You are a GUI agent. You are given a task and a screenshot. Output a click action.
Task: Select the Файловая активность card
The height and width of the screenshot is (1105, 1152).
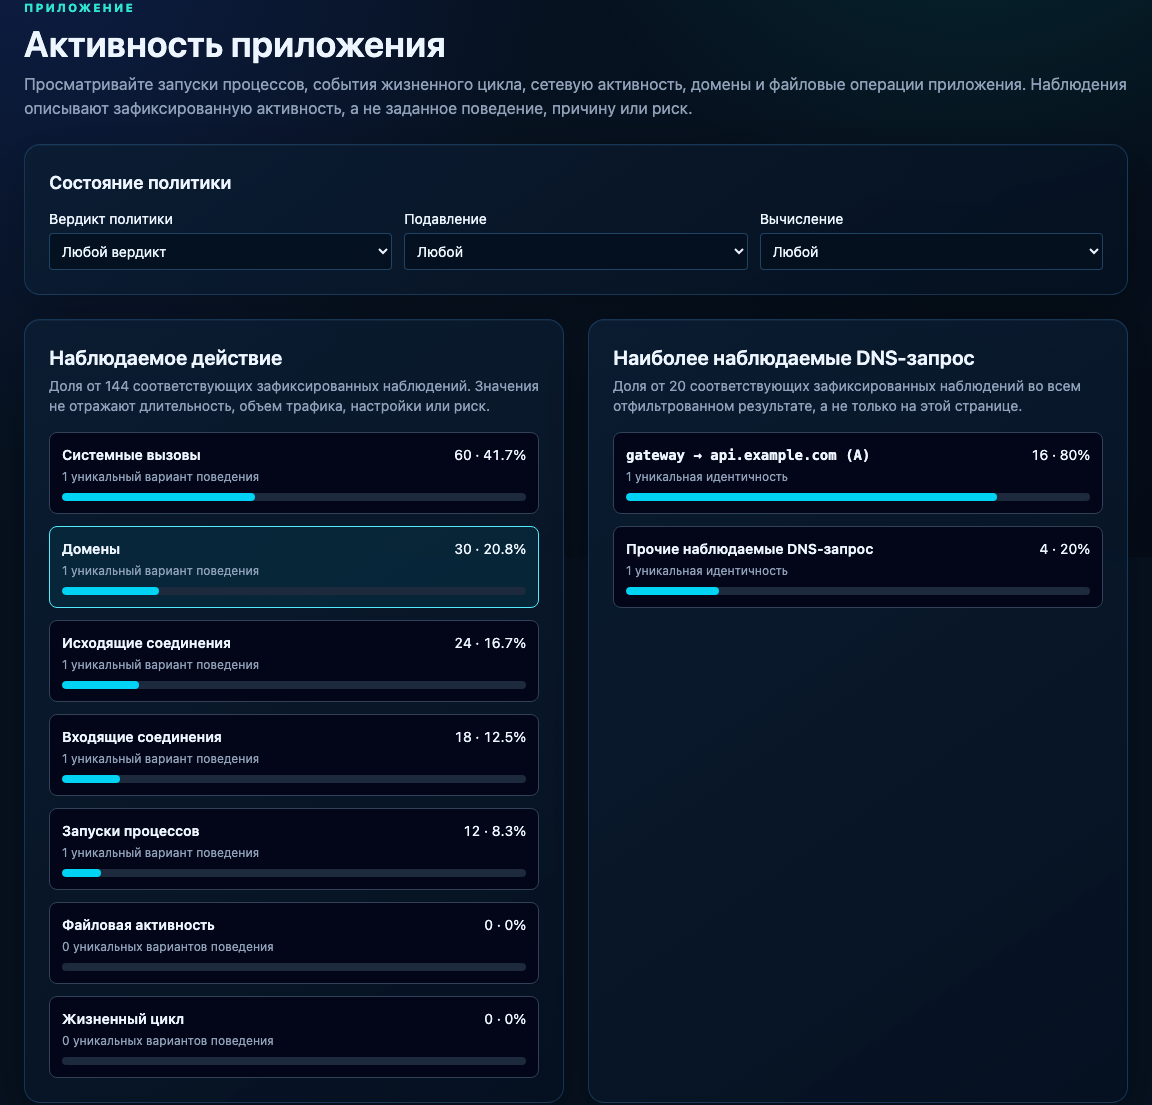294,943
